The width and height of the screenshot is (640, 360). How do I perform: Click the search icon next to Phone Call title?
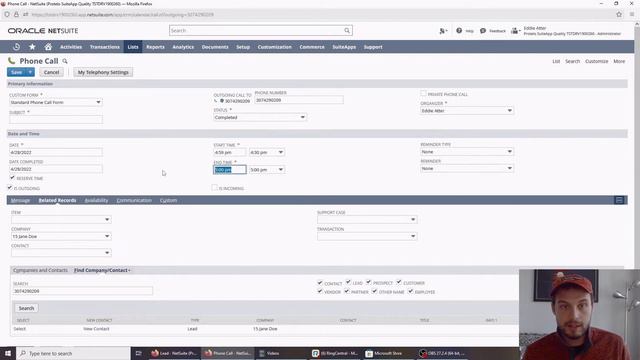pos(65,61)
